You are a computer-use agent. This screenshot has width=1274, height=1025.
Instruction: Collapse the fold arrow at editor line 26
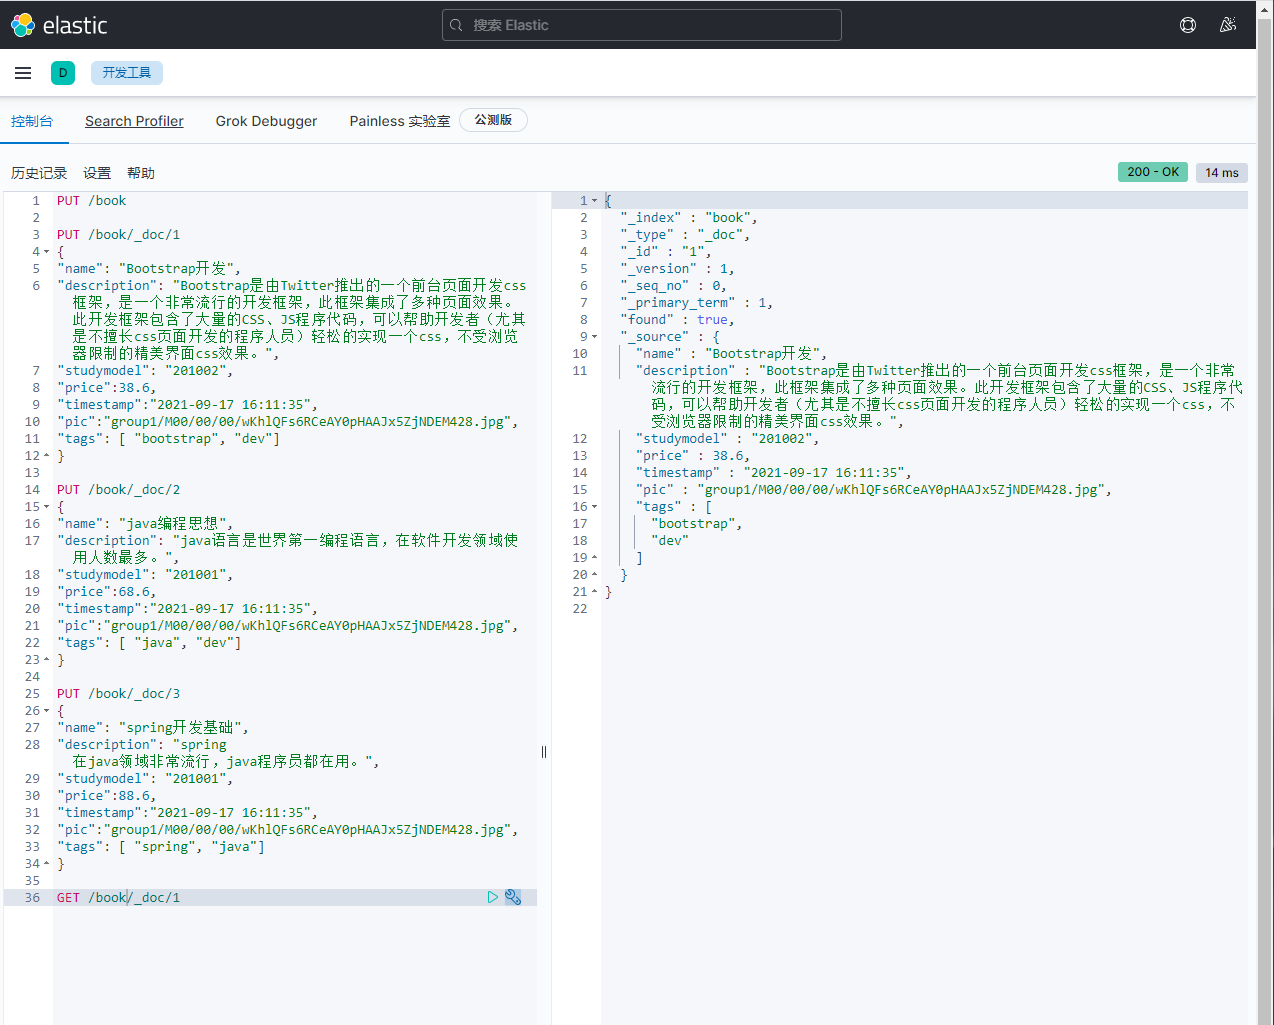pyautogui.click(x=46, y=711)
